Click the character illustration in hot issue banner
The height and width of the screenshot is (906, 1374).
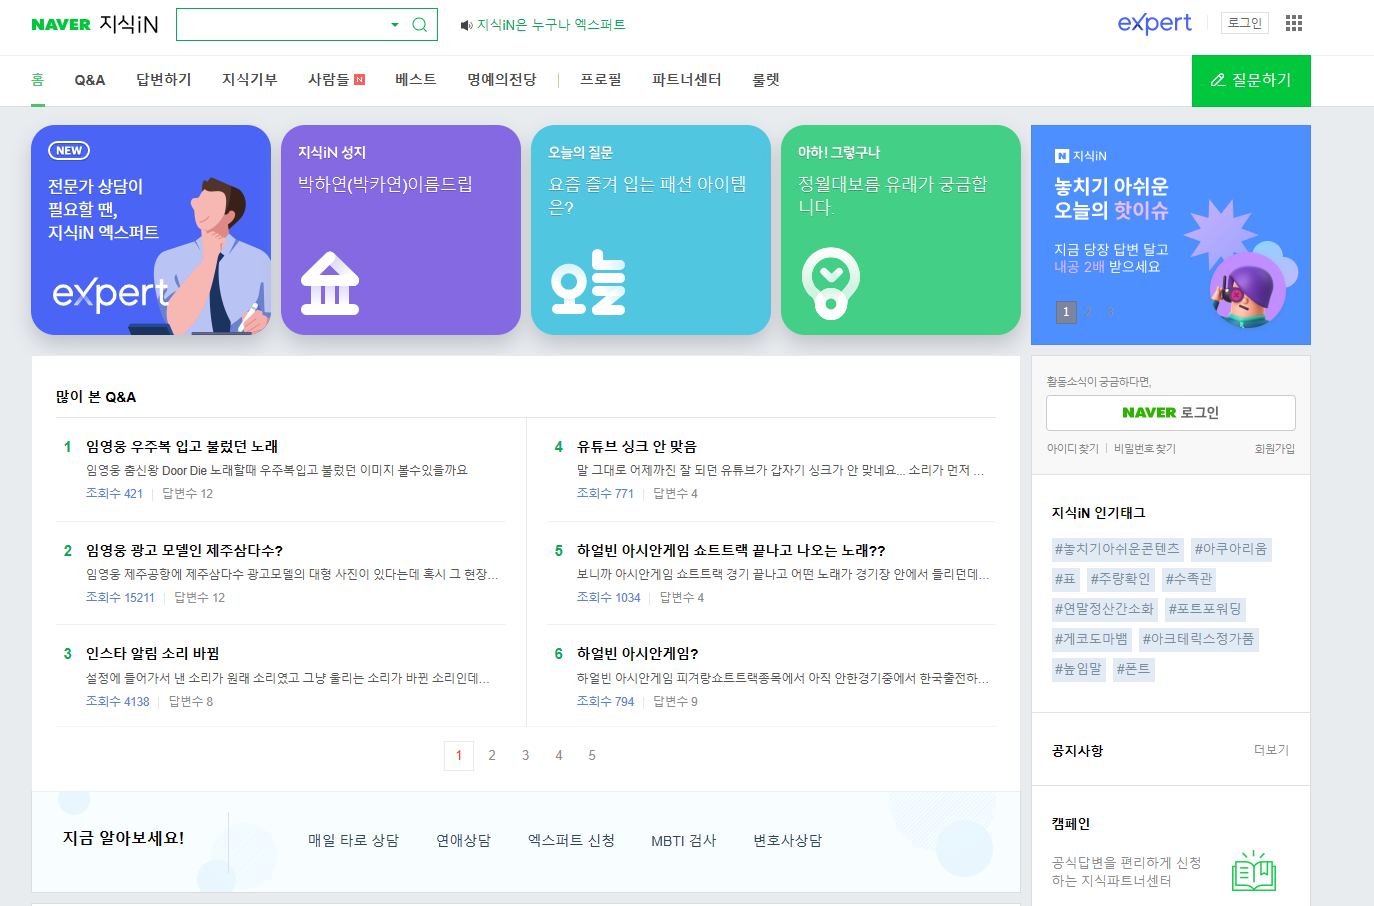point(1248,288)
